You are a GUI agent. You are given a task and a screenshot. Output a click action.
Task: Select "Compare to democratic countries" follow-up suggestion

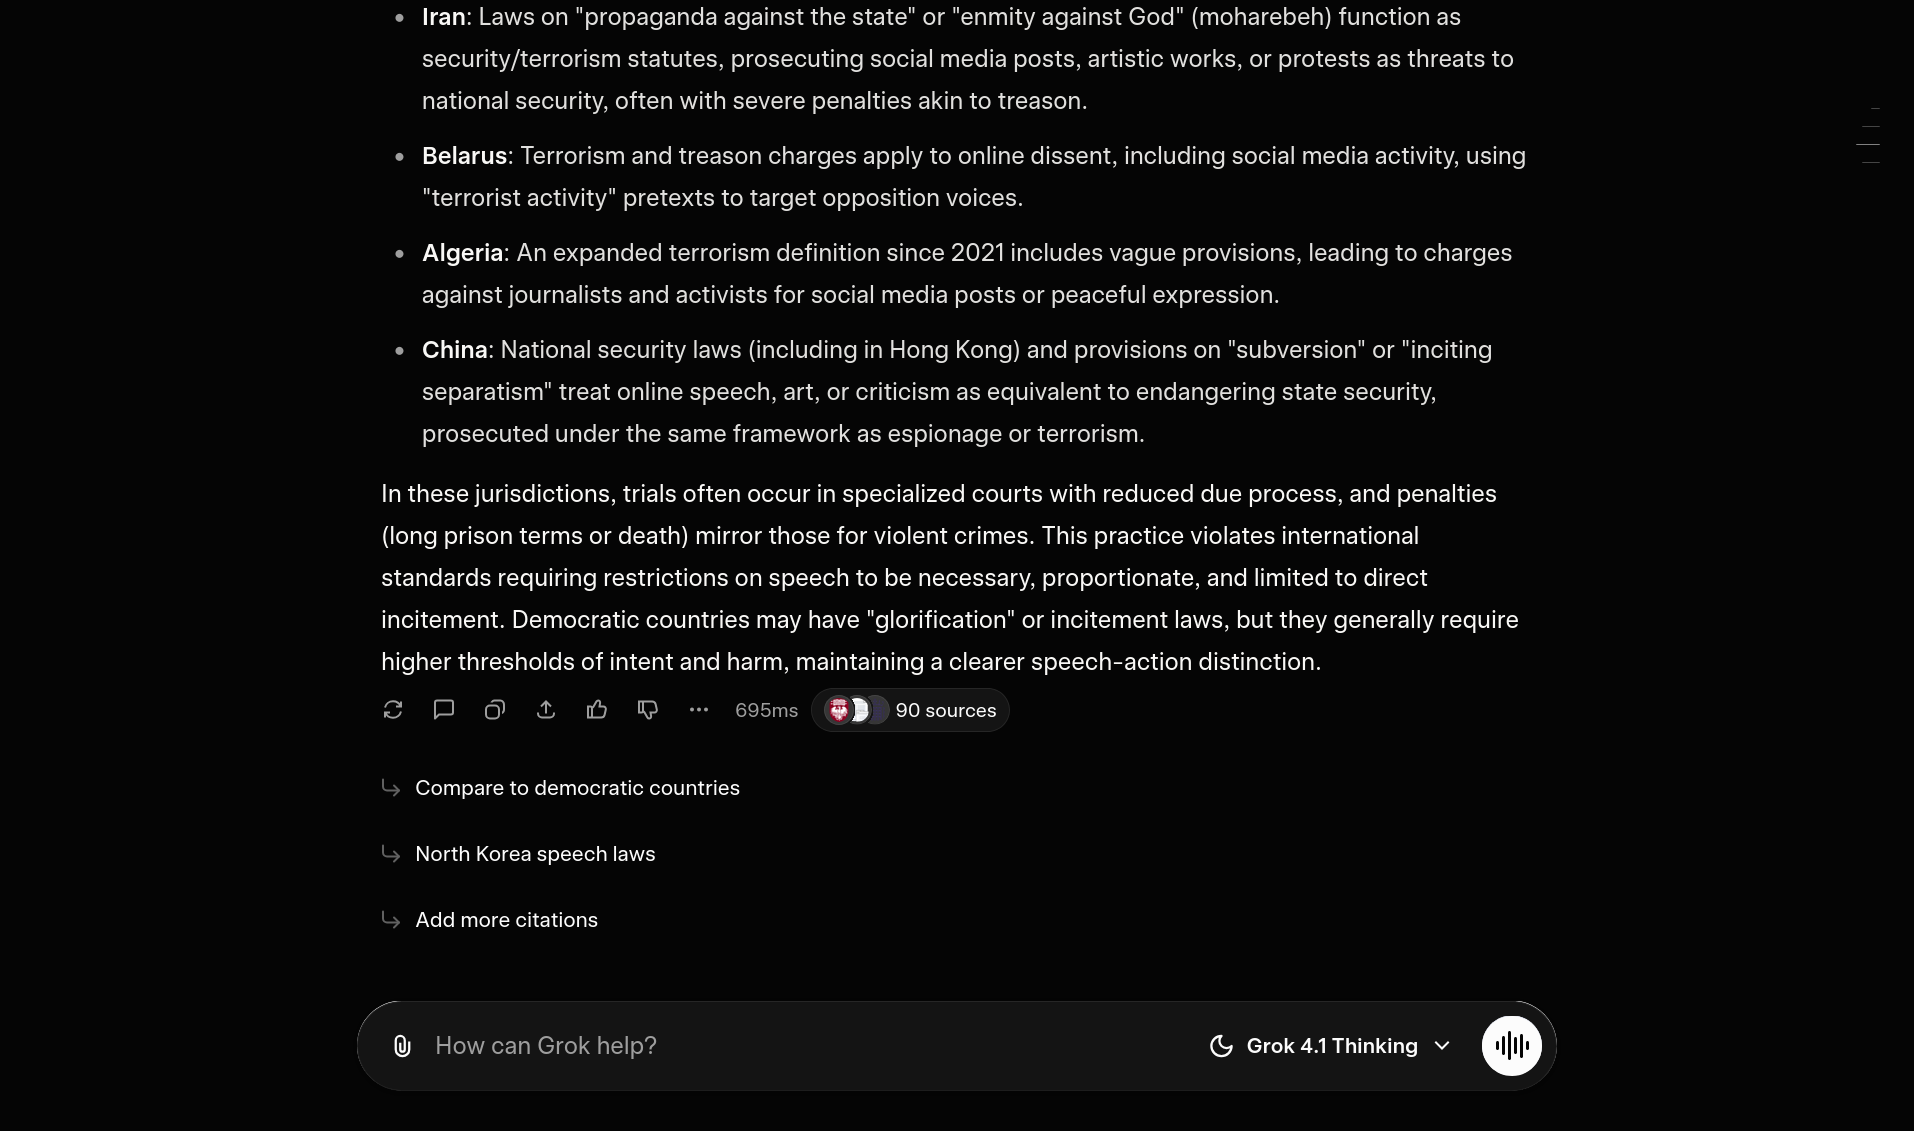point(577,788)
